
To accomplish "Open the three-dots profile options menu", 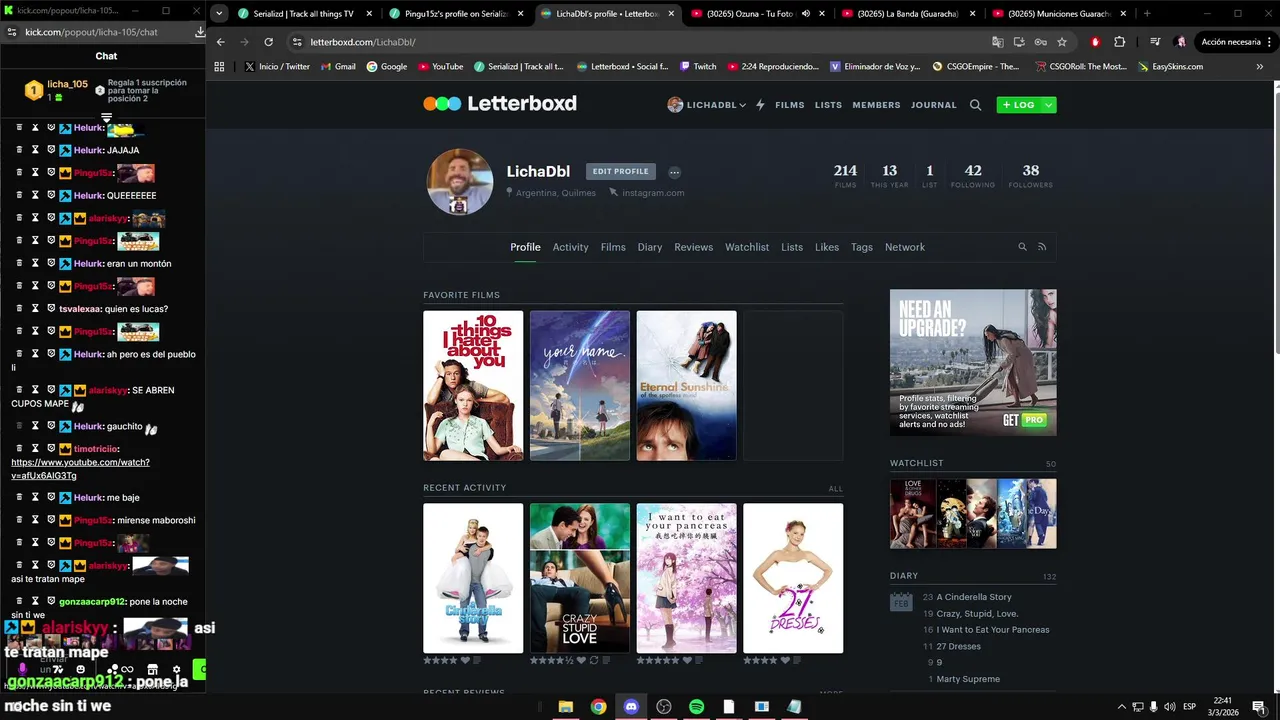I will 674,172.
